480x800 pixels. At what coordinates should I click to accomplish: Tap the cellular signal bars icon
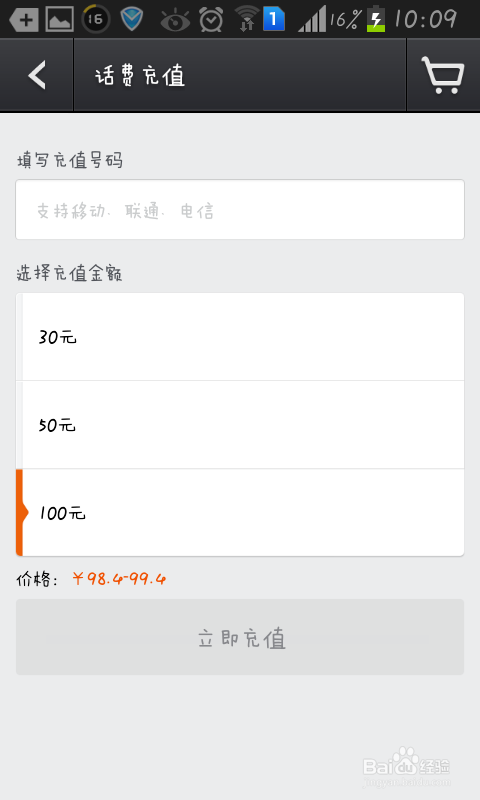coord(312,19)
